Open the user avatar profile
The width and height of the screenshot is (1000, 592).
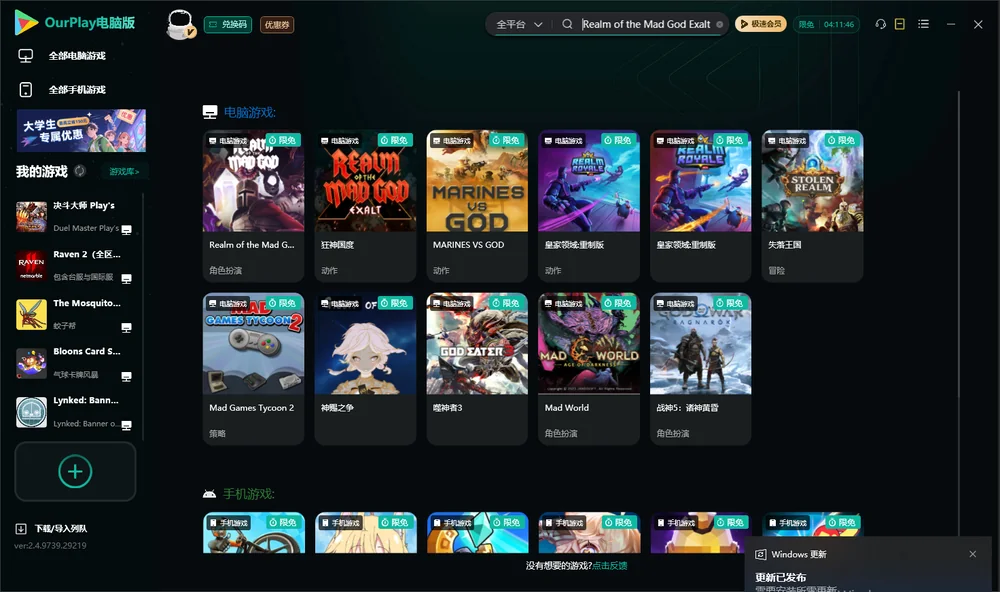coord(180,25)
